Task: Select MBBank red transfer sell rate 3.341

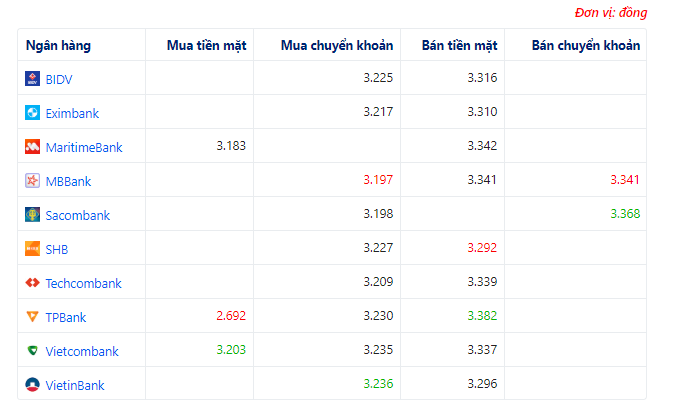Action: pos(625,180)
